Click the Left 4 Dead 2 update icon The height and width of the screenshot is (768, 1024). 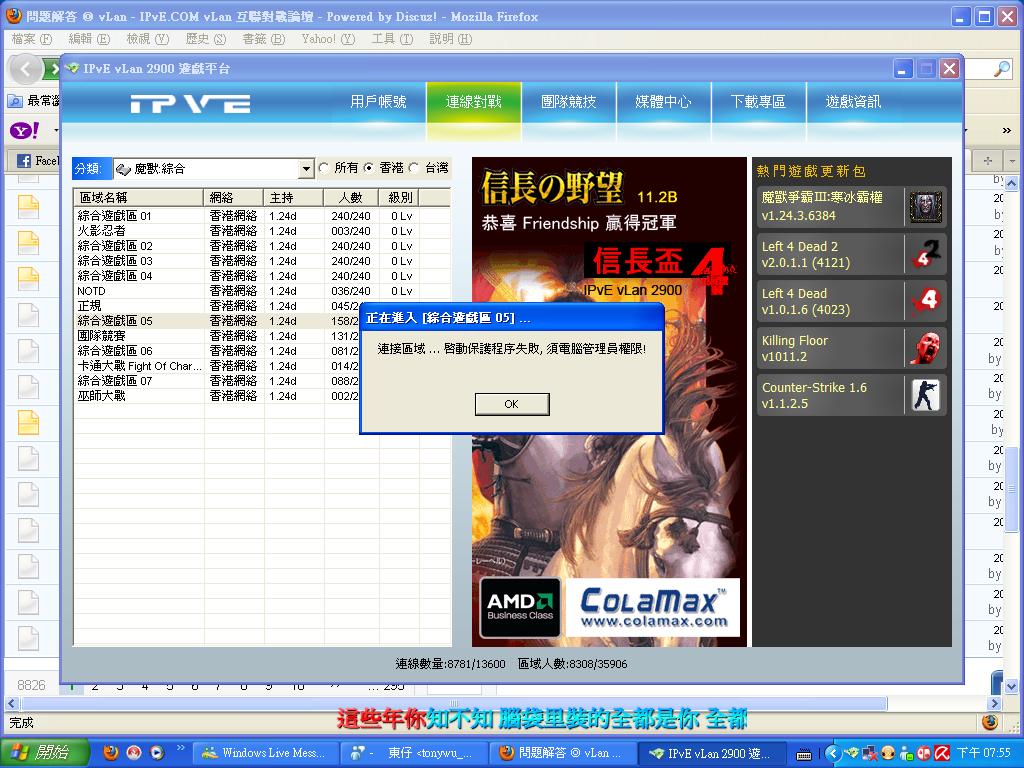tap(925, 254)
